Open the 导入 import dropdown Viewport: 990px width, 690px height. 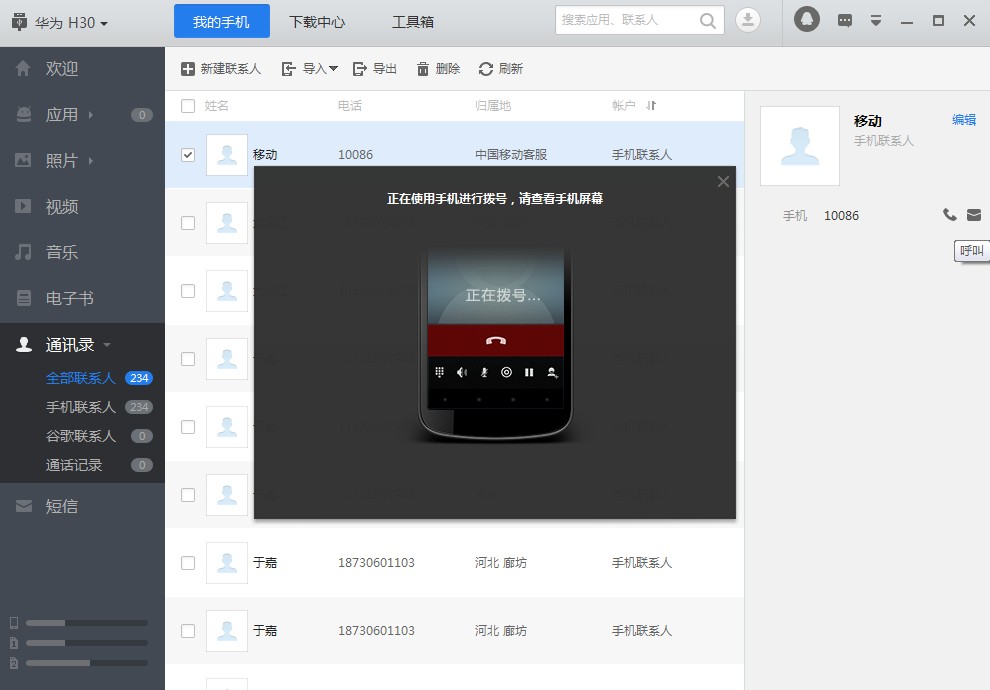pyautogui.click(x=309, y=69)
